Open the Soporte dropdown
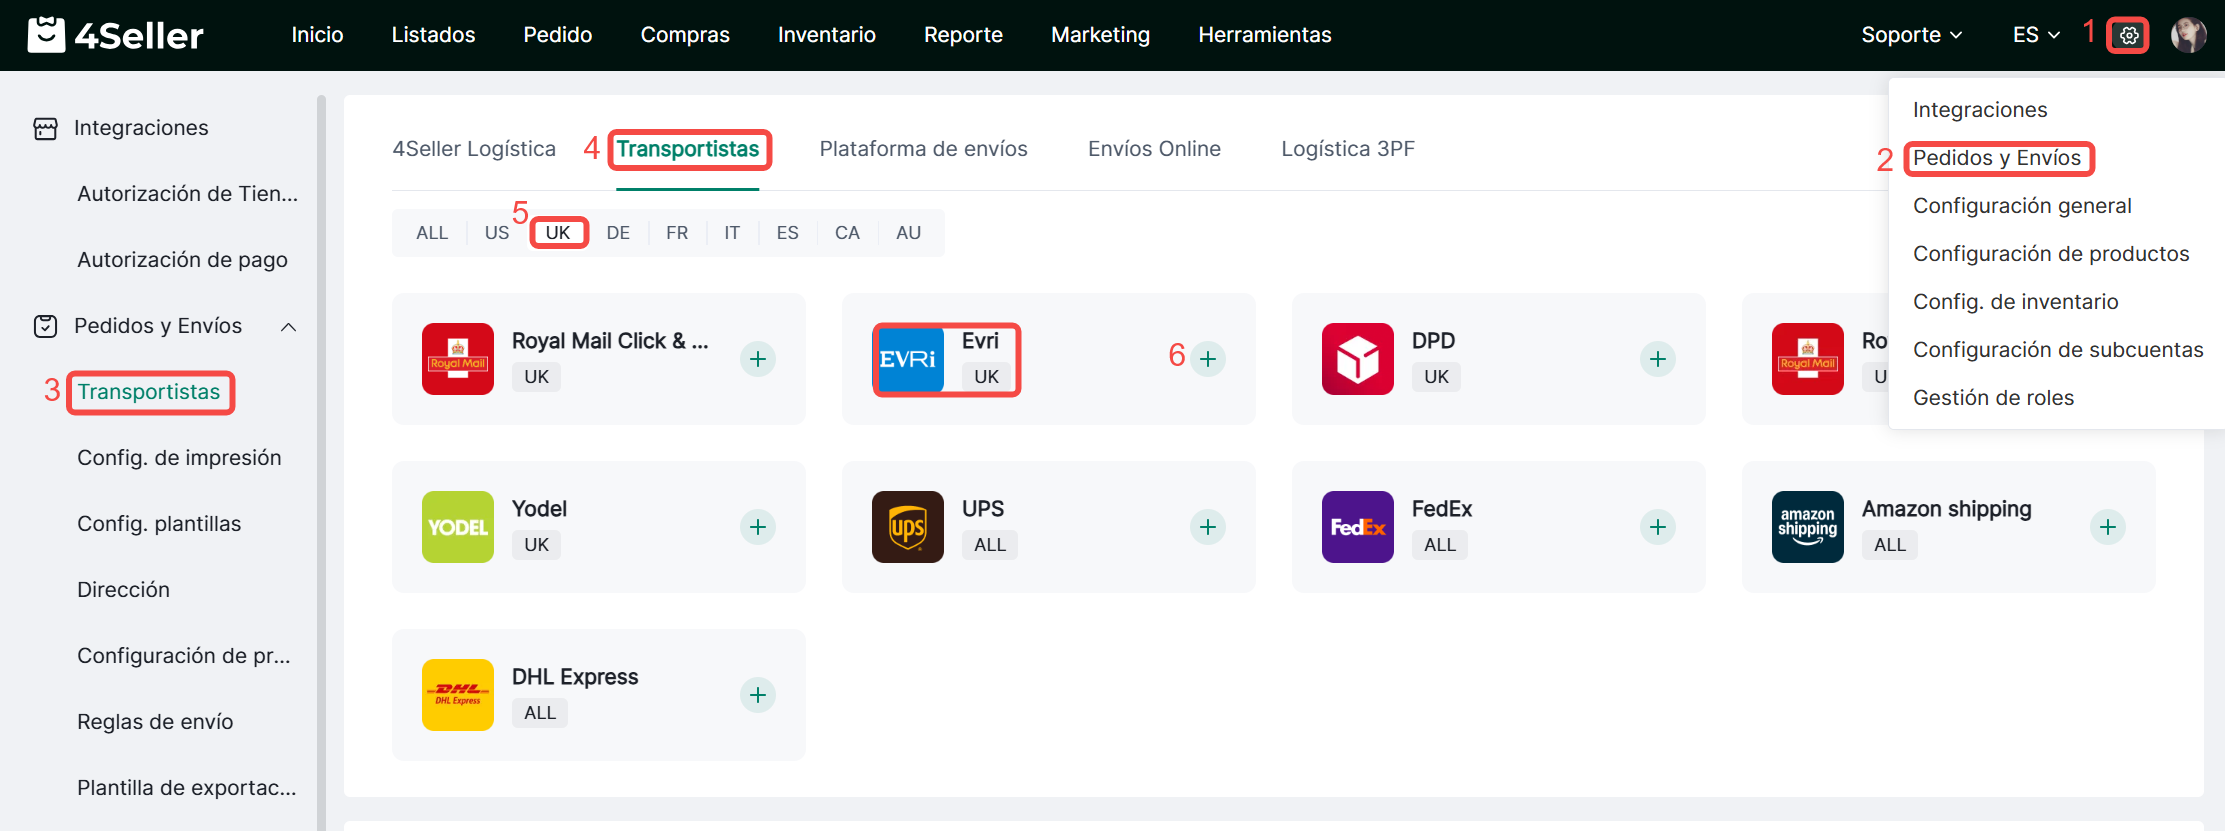 pyautogui.click(x=1911, y=35)
